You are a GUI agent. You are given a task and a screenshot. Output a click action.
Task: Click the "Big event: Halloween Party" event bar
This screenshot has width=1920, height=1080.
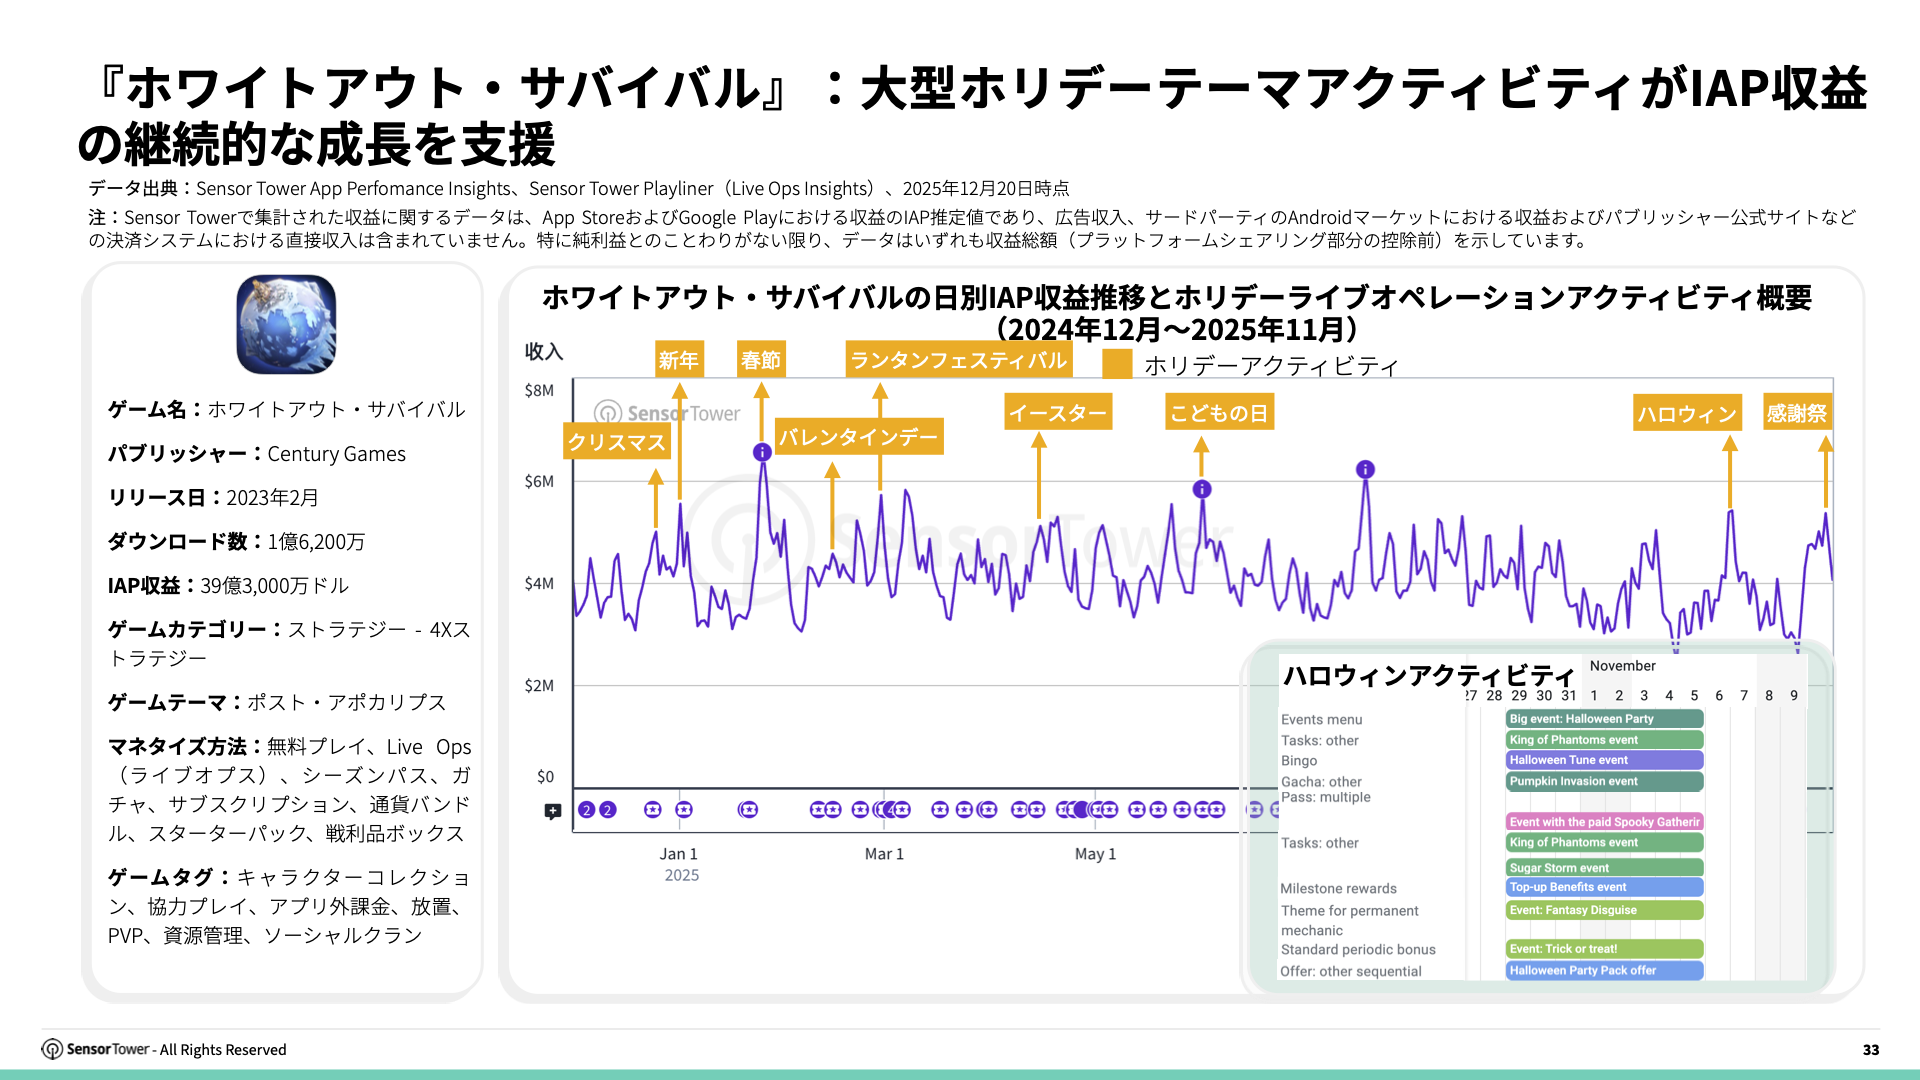click(1604, 718)
